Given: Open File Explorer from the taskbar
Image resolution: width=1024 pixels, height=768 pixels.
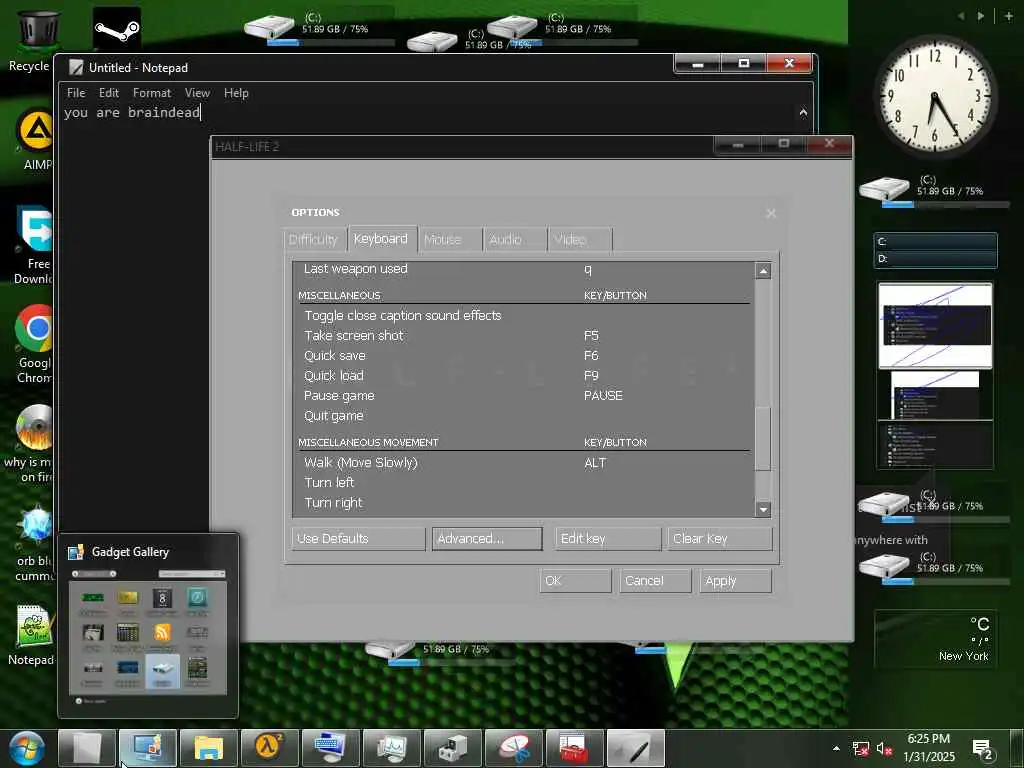Looking at the screenshot, I should 209,748.
